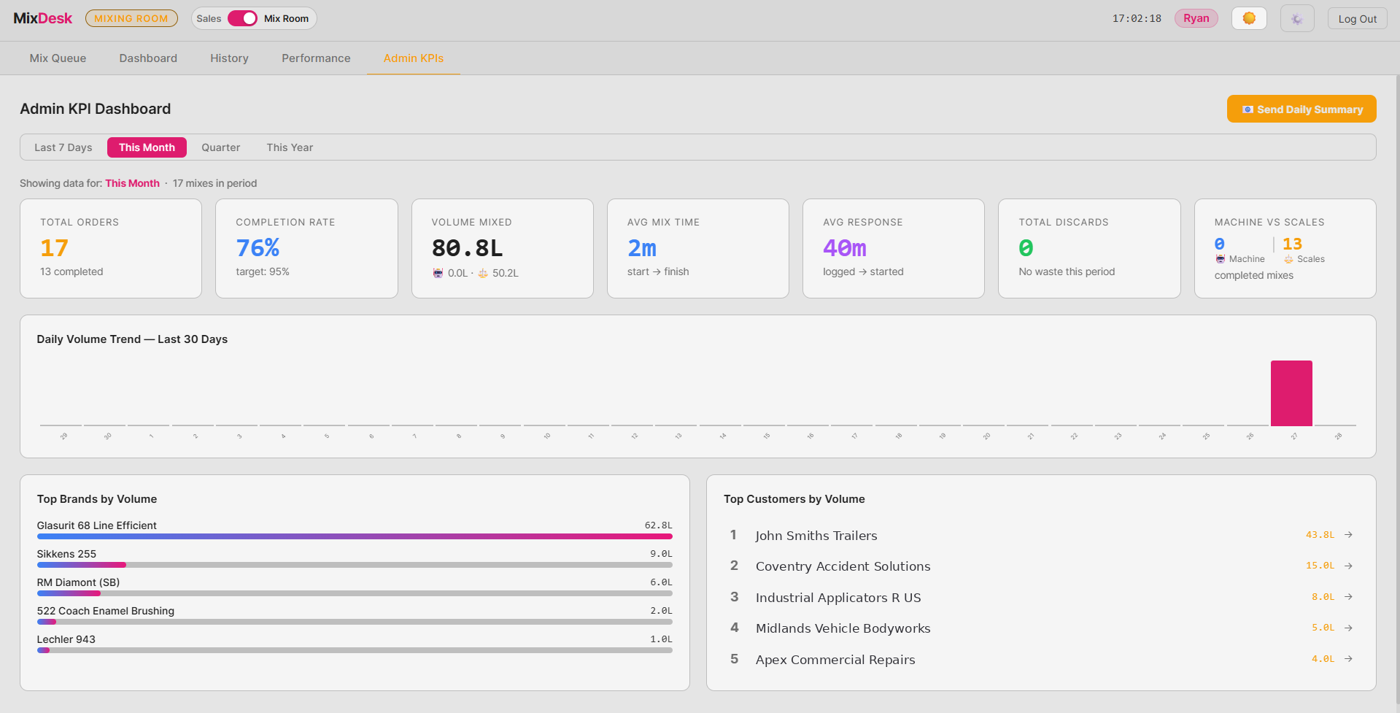Click the Glasurit 68 Line Efficient volume bar
Screen dimensions: 1400x713
point(354,537)
